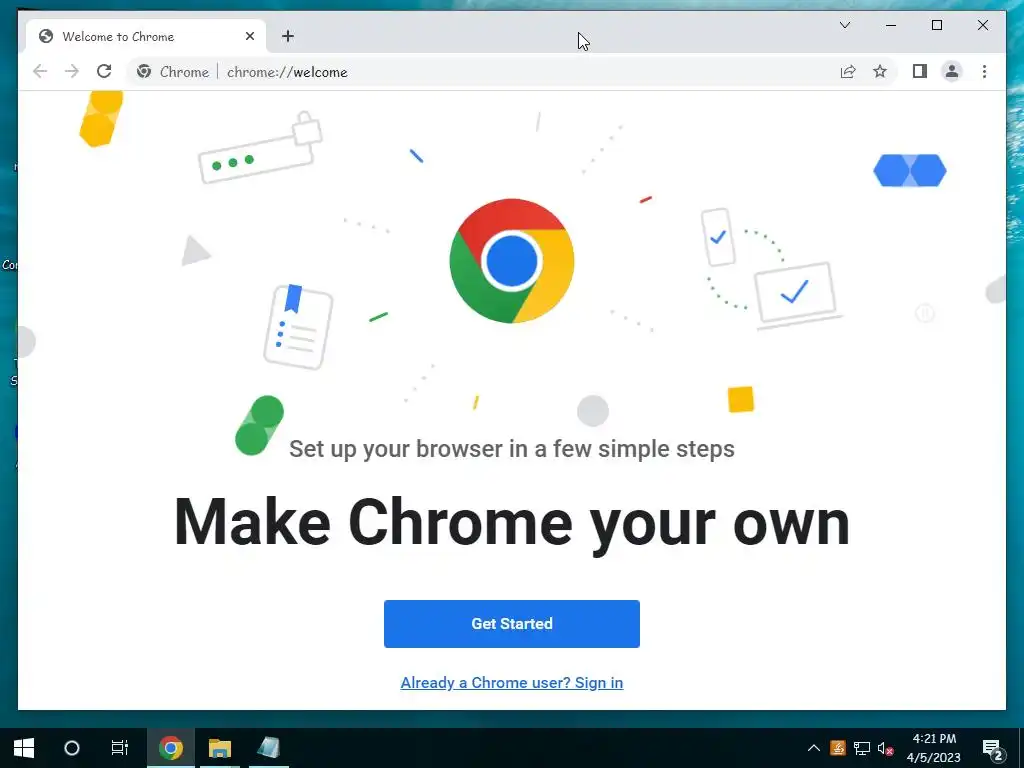Screen dimensions: 1024x768
Task: Click the 'Set up your browser' subtitle
Action: 512,449
